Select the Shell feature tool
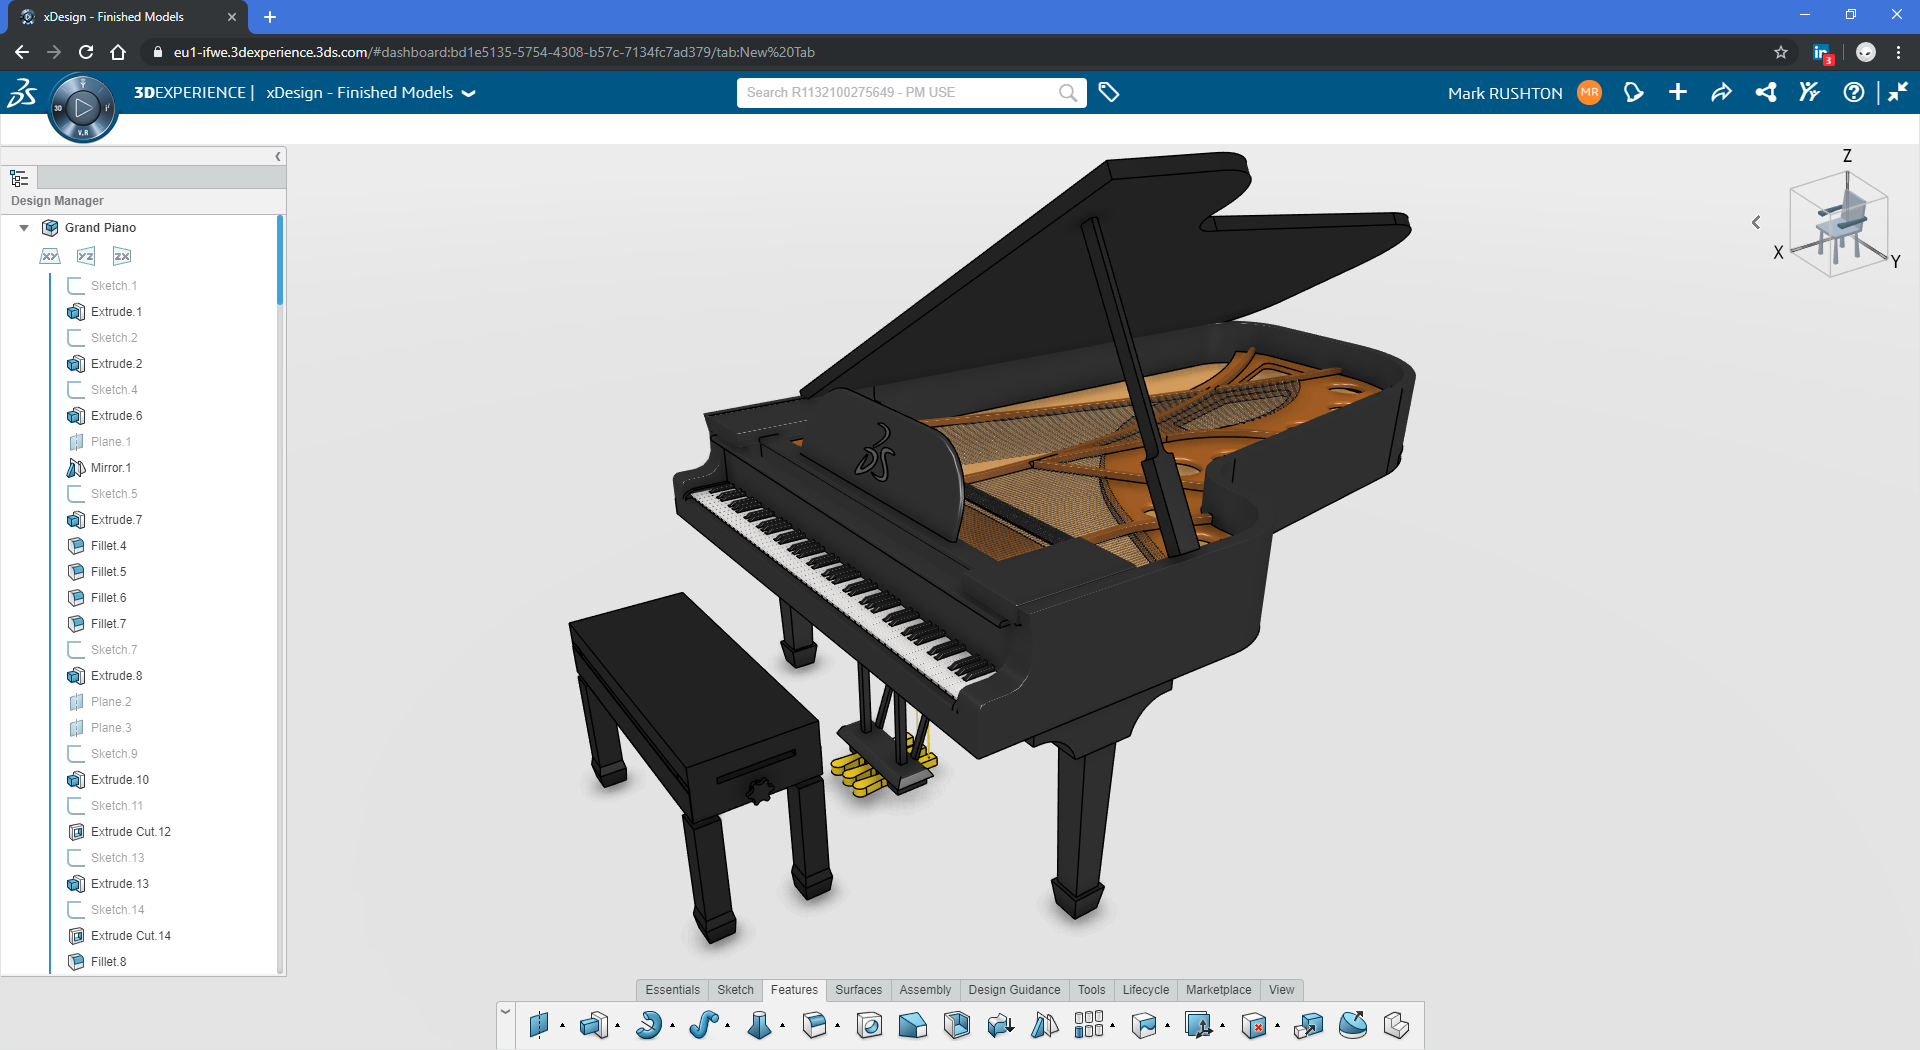Viewport: 1920px width, 1050px height. click(x=958, y=1025)
